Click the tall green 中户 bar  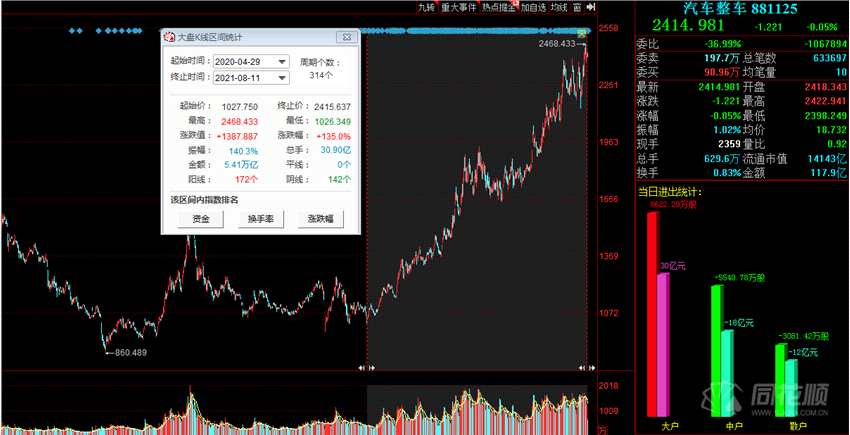[x=716, y=351]
